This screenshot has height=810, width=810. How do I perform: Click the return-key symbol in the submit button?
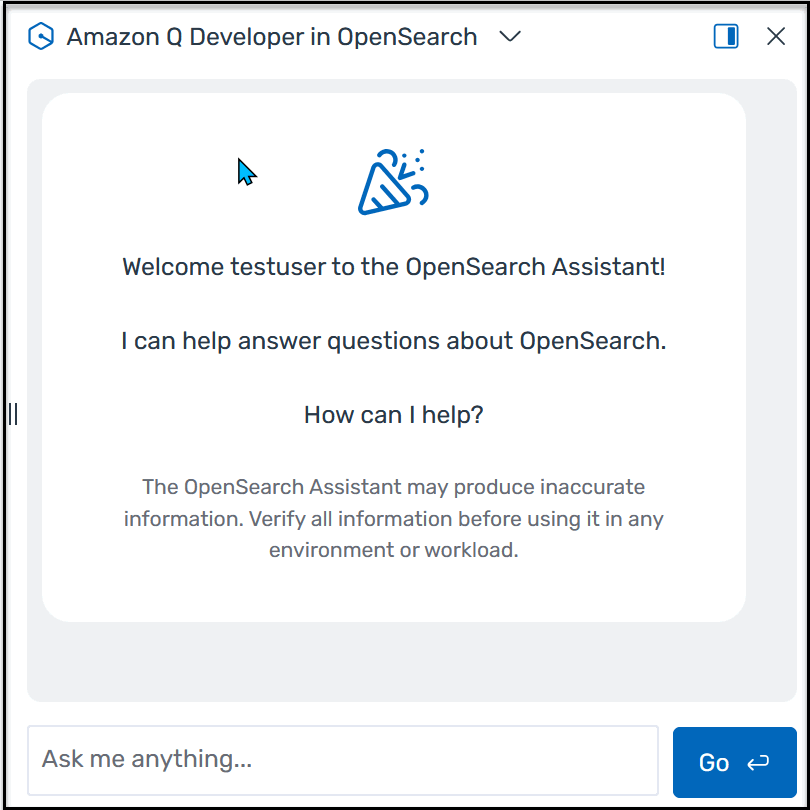point(756,762)
